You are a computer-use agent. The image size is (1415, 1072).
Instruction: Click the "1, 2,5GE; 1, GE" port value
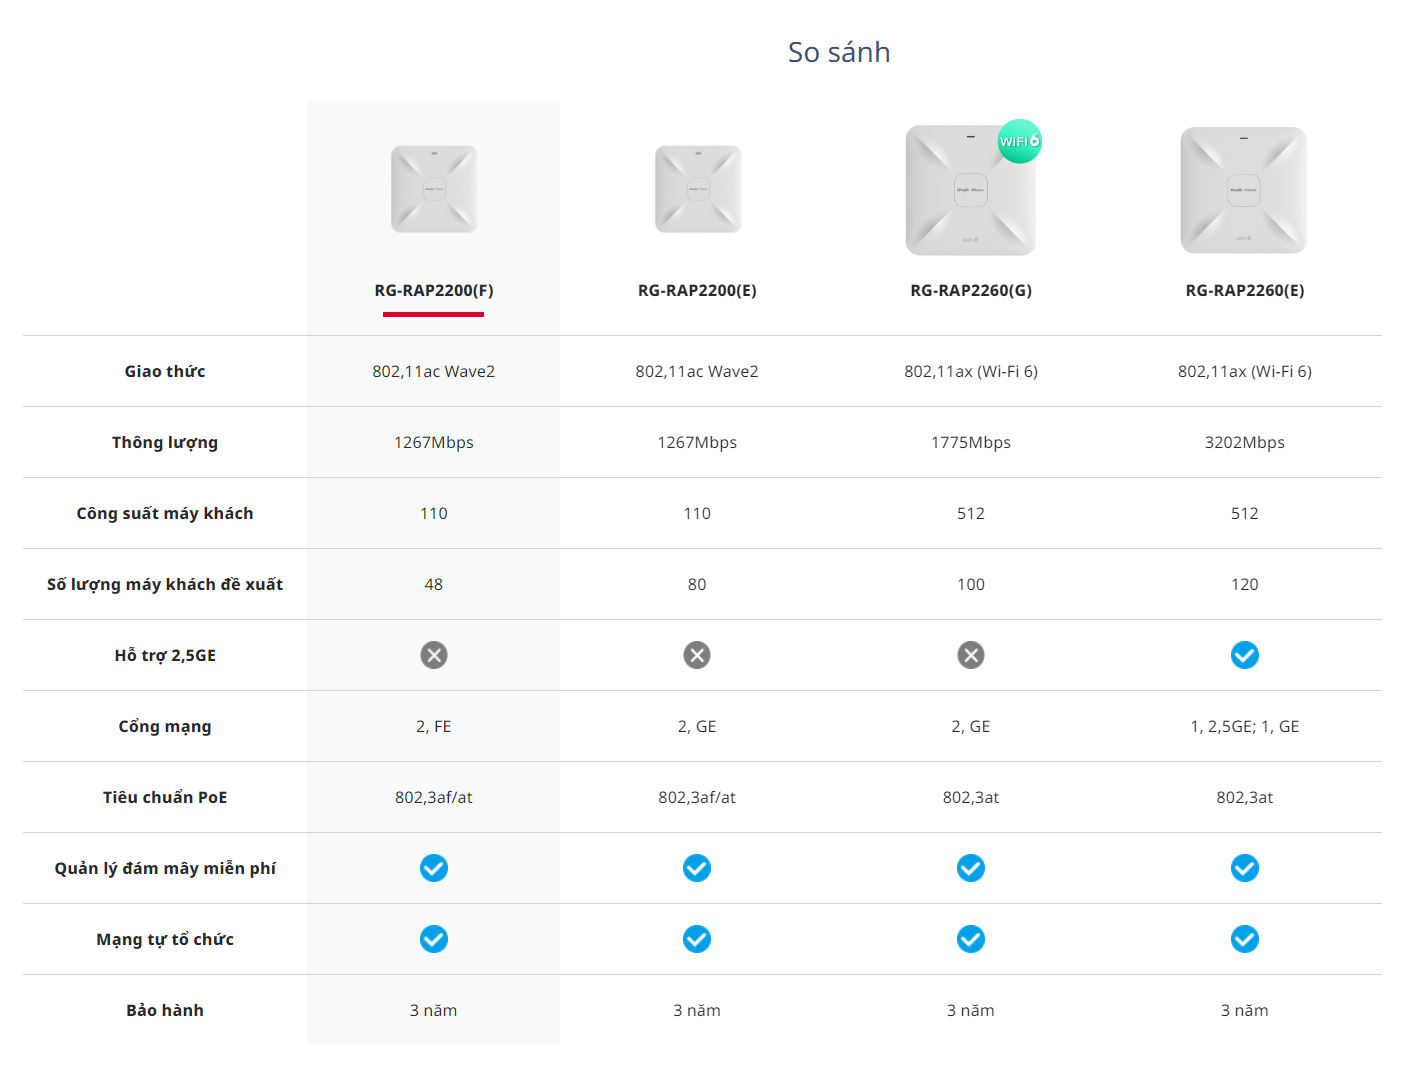(x=1245, y=726)
